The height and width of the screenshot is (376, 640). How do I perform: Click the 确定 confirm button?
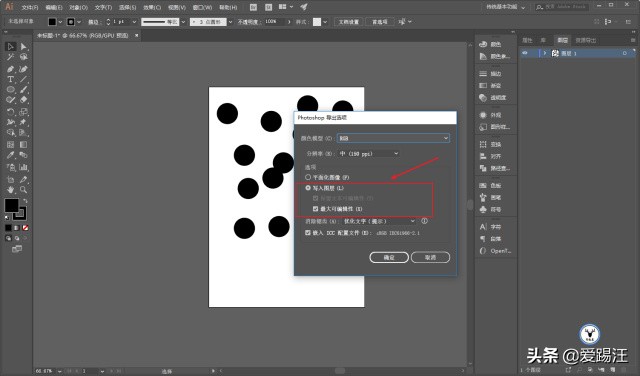(389, 257)
